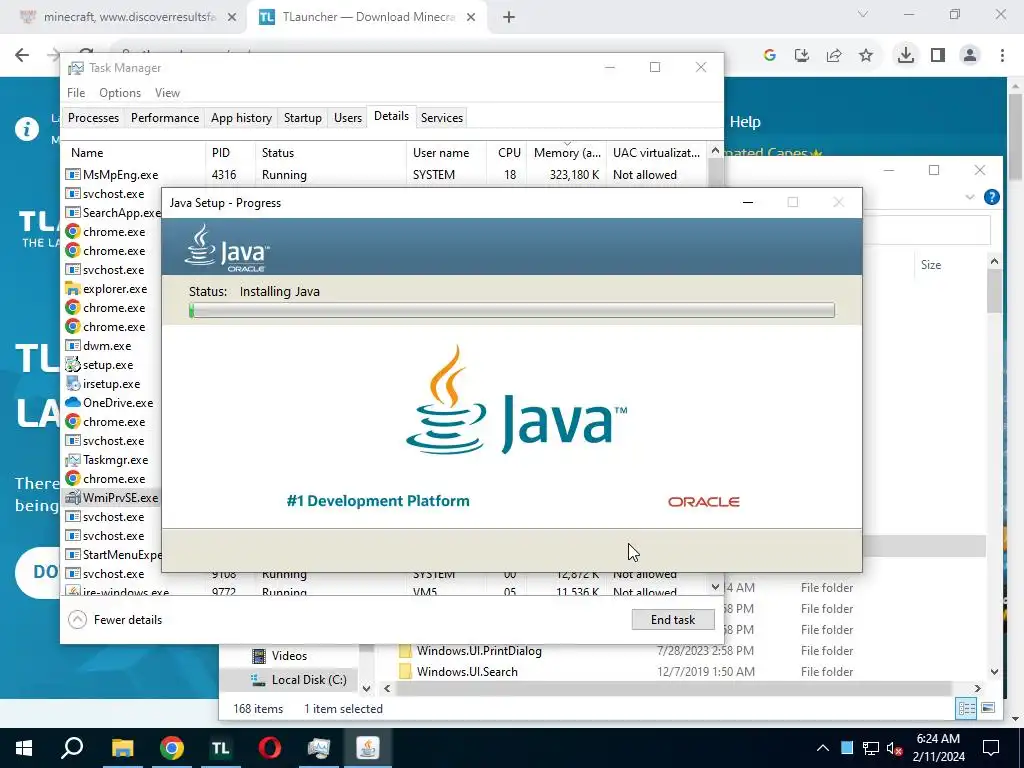Image resolution: width=1024 pixels, height=768 pixels.
Task: Switch to Startup tab in Task Manager
Action: point(302,118)
